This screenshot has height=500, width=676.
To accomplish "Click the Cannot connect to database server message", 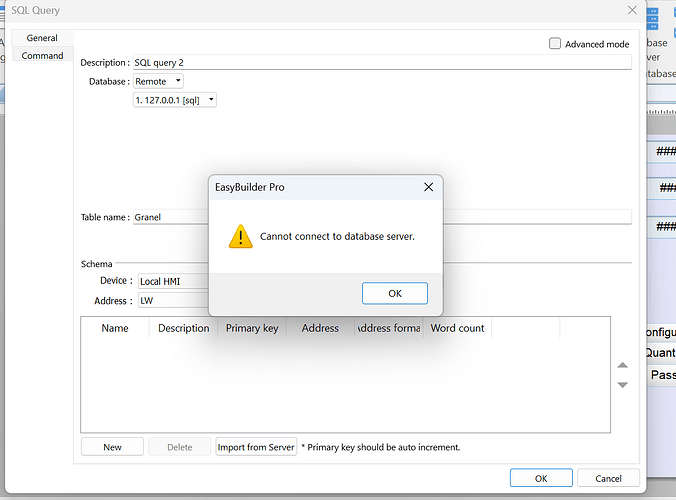I will click(x=337, y=236).
